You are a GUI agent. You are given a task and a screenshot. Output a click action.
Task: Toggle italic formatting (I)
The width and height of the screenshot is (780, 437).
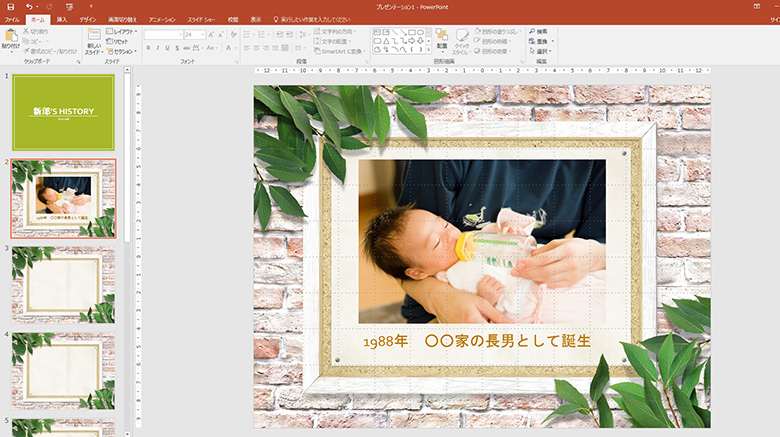click(158, 47)
